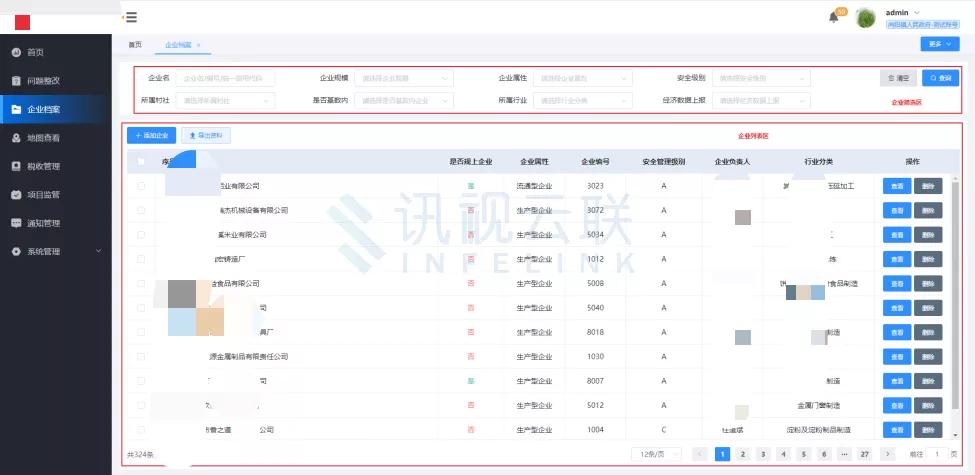
Task: Click the blue 查询 search button
Action: (x=940, y=78)
